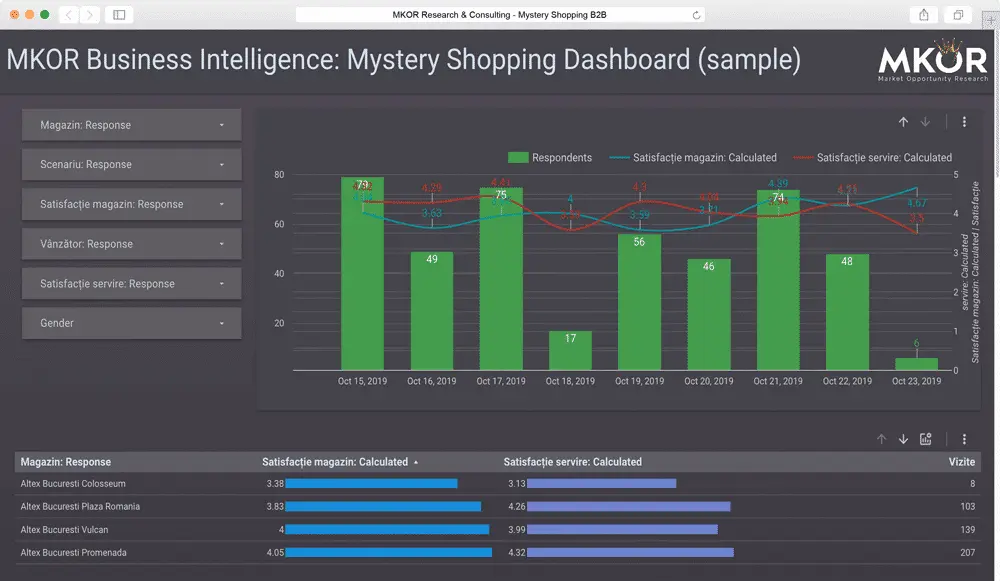Click the chart's up arrow drill icon

[x=903, y=122]
